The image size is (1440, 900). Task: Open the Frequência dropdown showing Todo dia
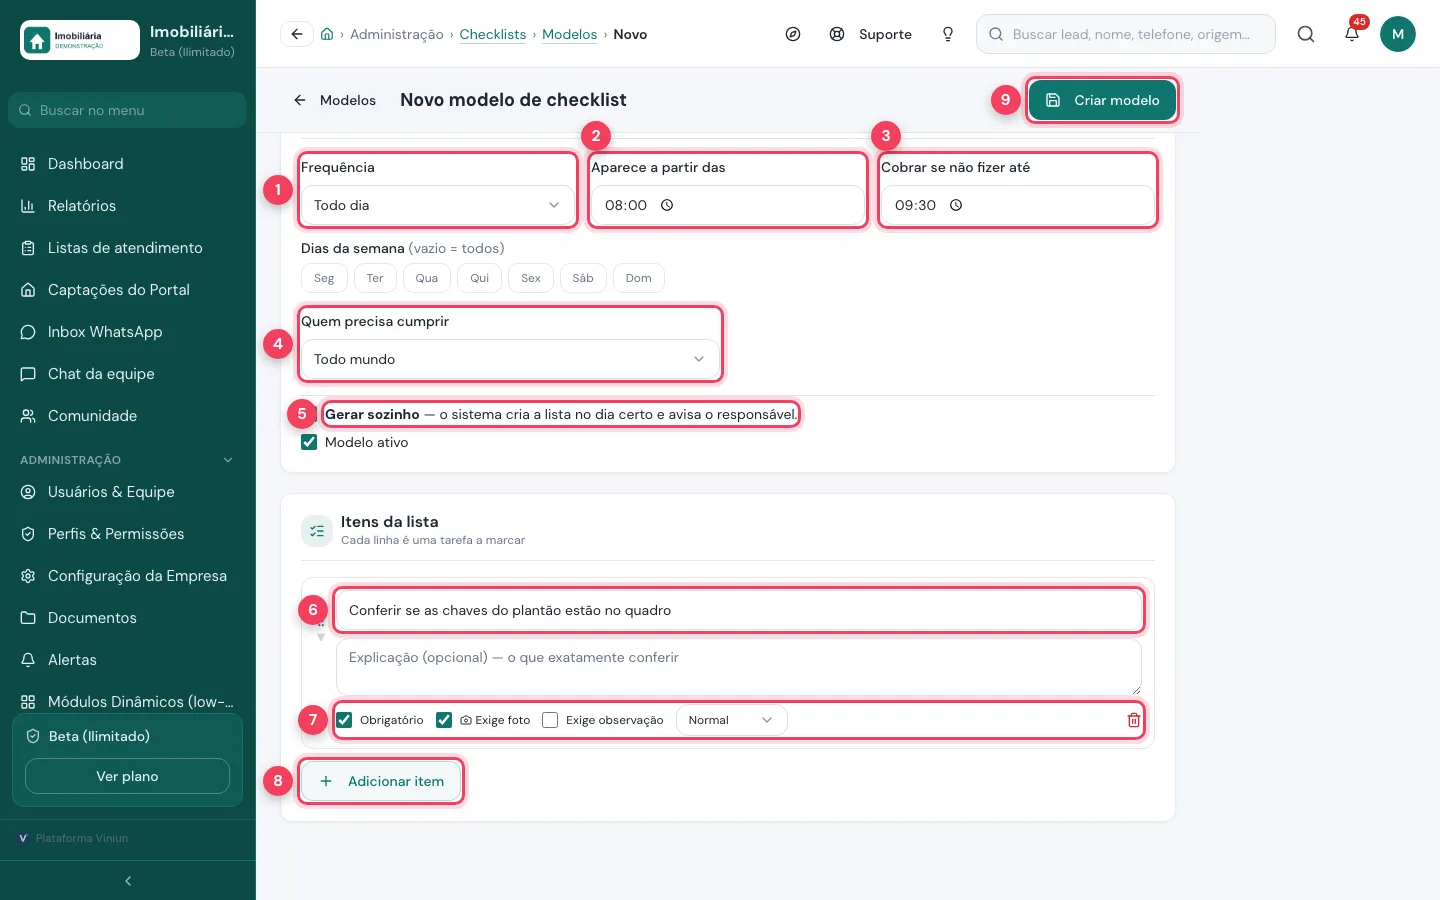coord(438,205)
